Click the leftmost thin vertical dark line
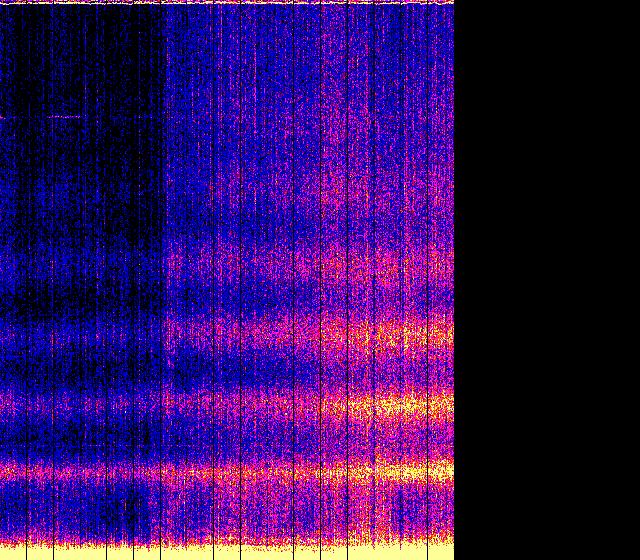This screenshot has height=560, width=640. [x=27, y=280]
